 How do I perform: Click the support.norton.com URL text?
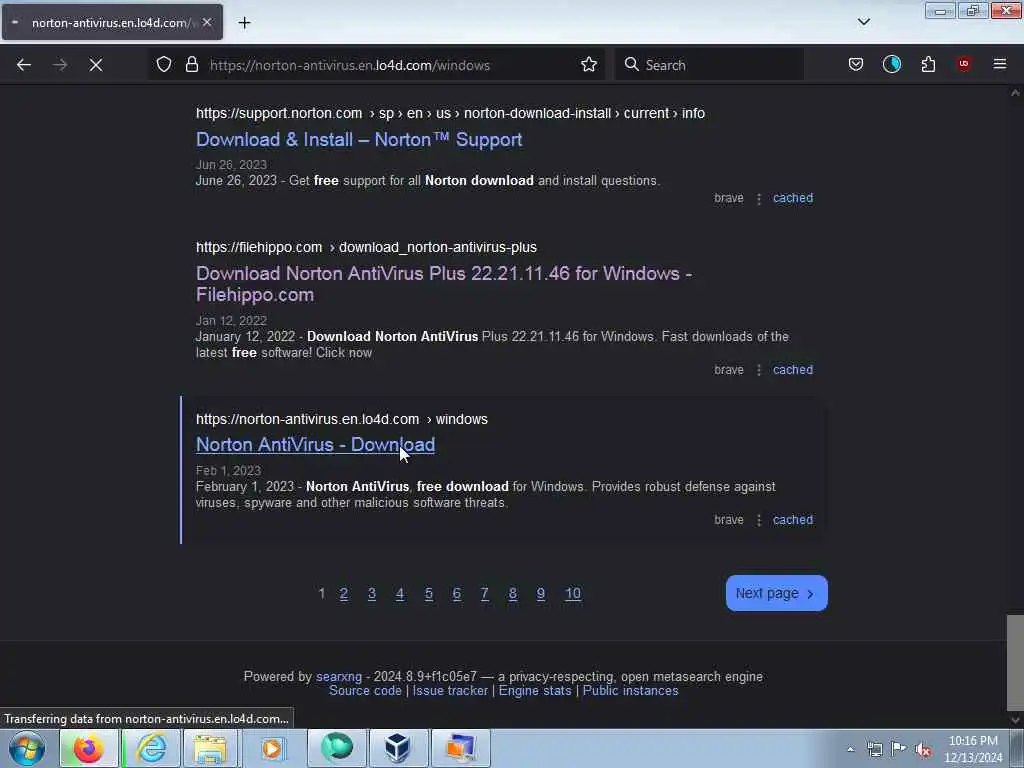279,113
